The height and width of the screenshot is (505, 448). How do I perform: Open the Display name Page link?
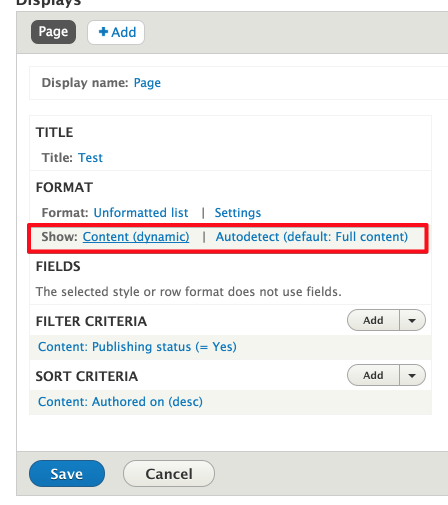pyautogui.click(x=147, y=83)
